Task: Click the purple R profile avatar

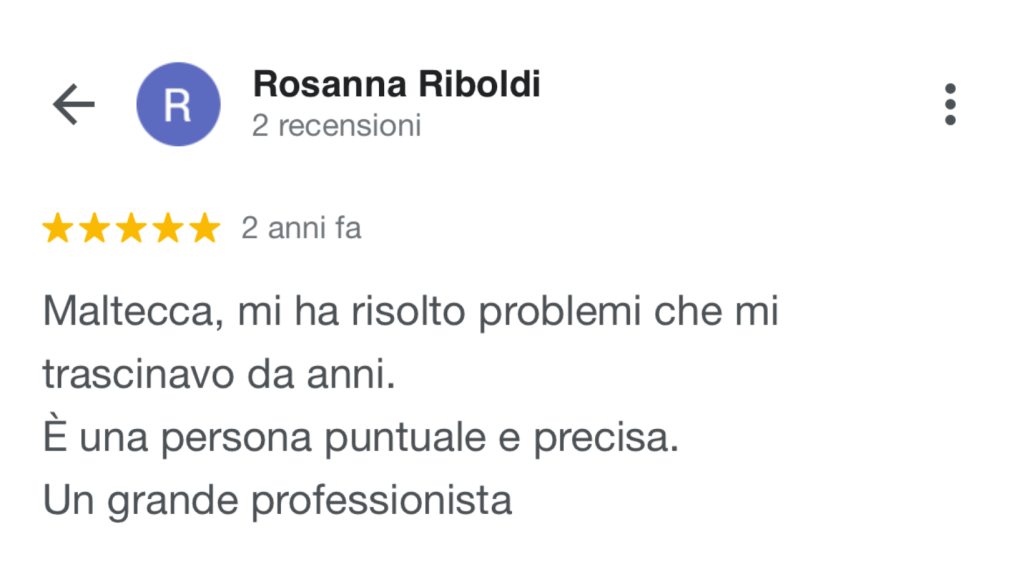Action: (x=178, y=104)
